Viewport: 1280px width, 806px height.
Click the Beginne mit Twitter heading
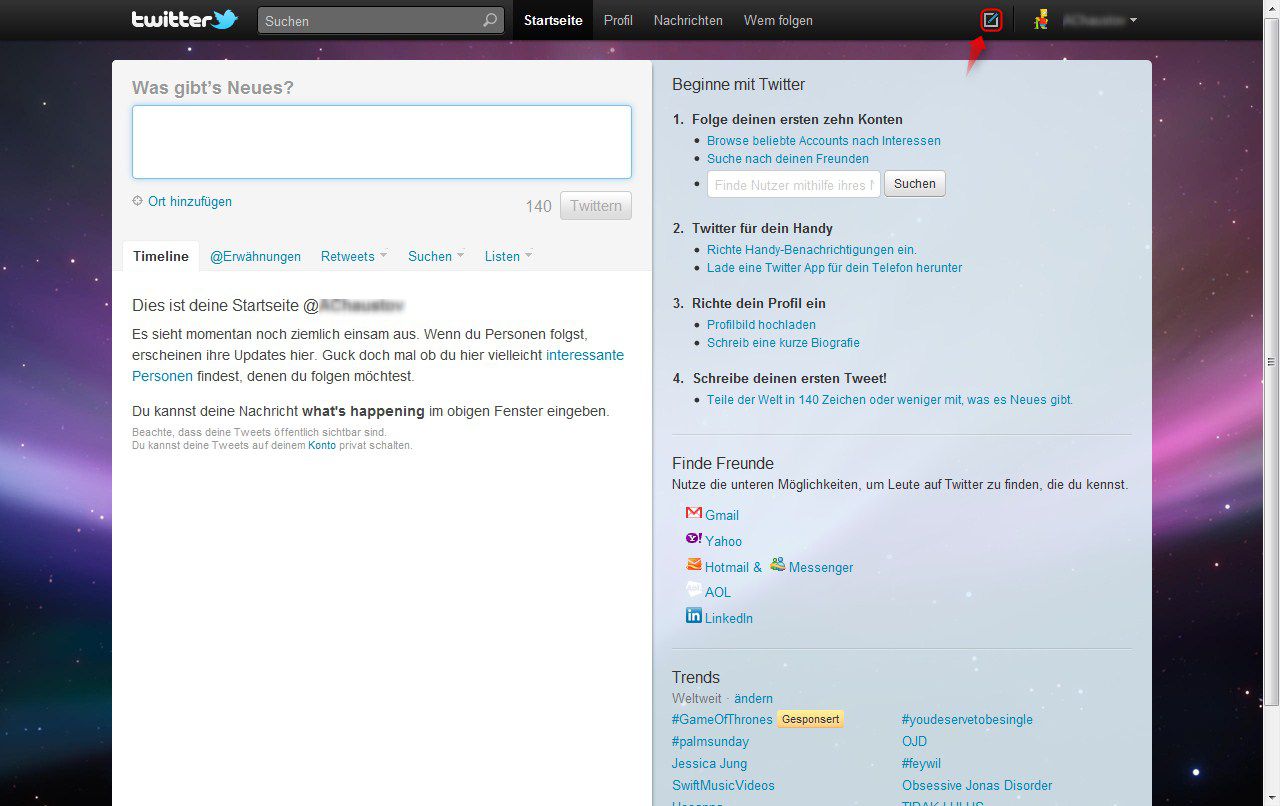[739, 84]
